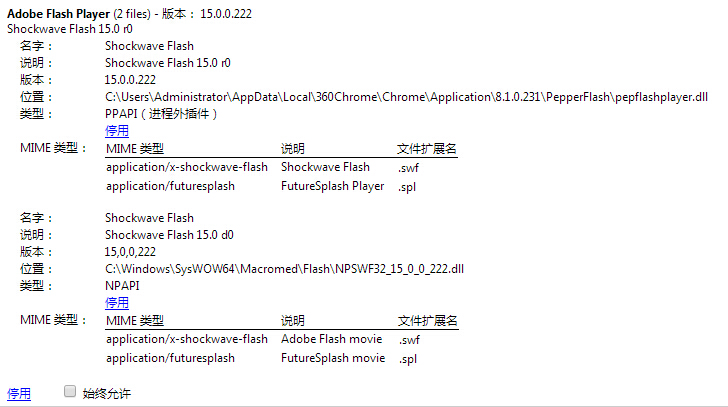Click PPAPI（进程外插件）type value
728x407 pixels.
(161, 114)
